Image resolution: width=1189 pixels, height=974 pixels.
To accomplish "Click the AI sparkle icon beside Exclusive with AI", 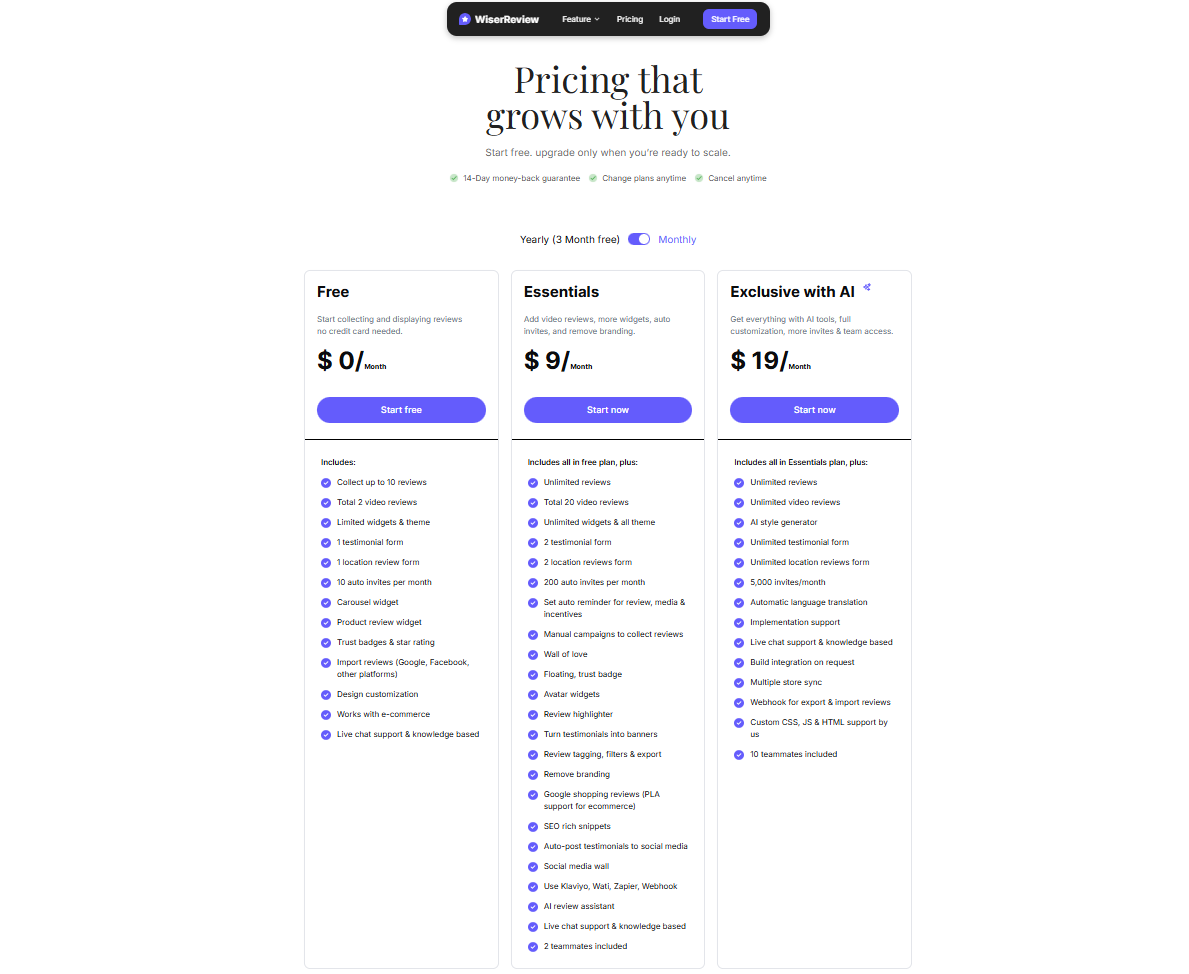I will 866,287.
